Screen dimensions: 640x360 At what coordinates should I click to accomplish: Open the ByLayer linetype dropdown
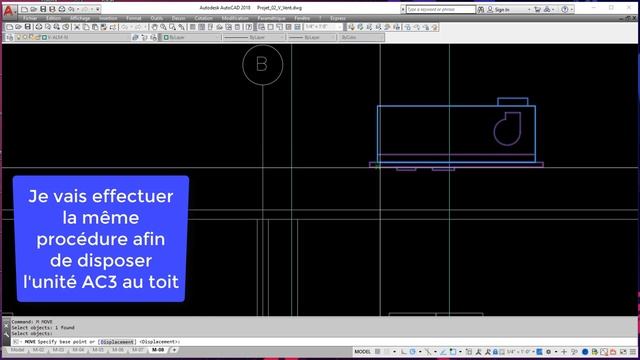253,38
